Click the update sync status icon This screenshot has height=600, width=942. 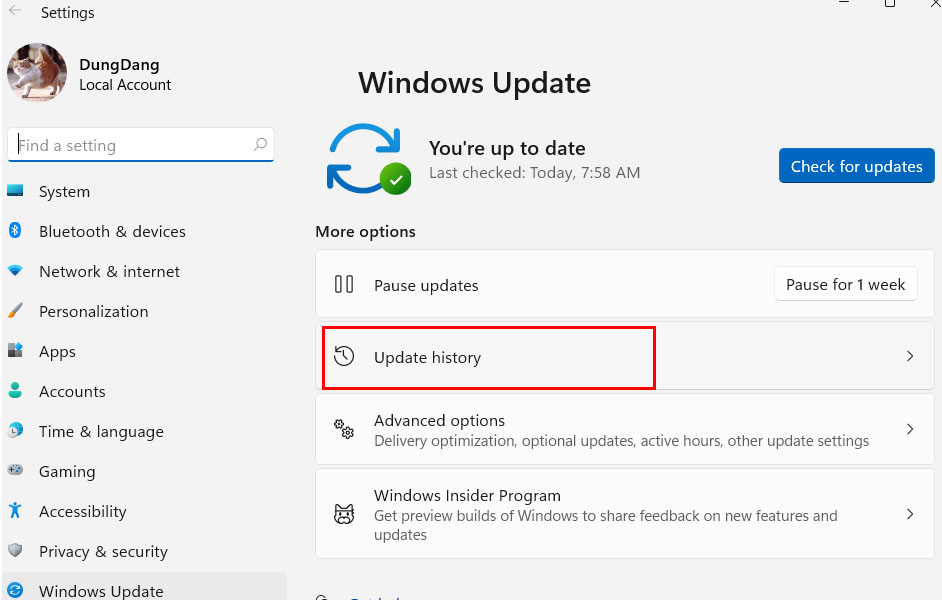(368, 159)
